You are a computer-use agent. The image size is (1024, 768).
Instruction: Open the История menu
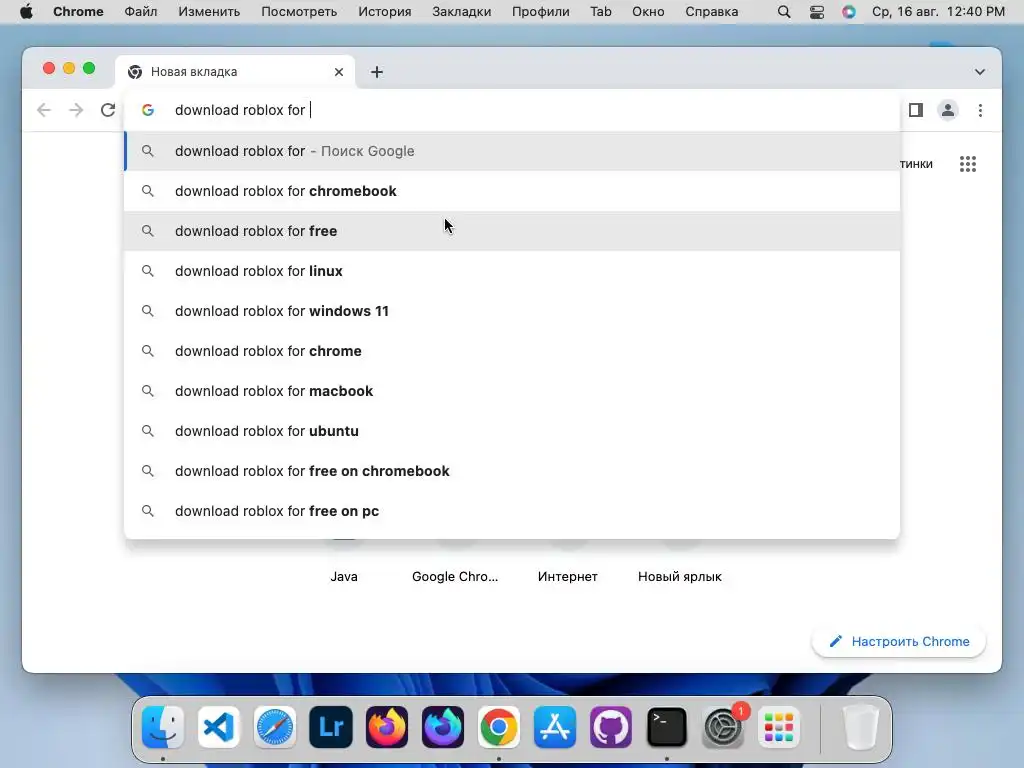385,12
